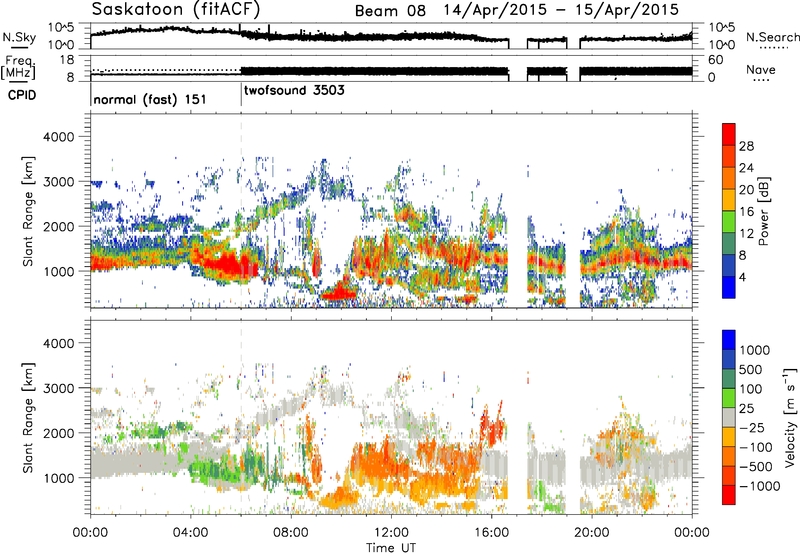Click the "Nave" legend label
The width and height of the screenshot is (800, 554).
[761, 69]
